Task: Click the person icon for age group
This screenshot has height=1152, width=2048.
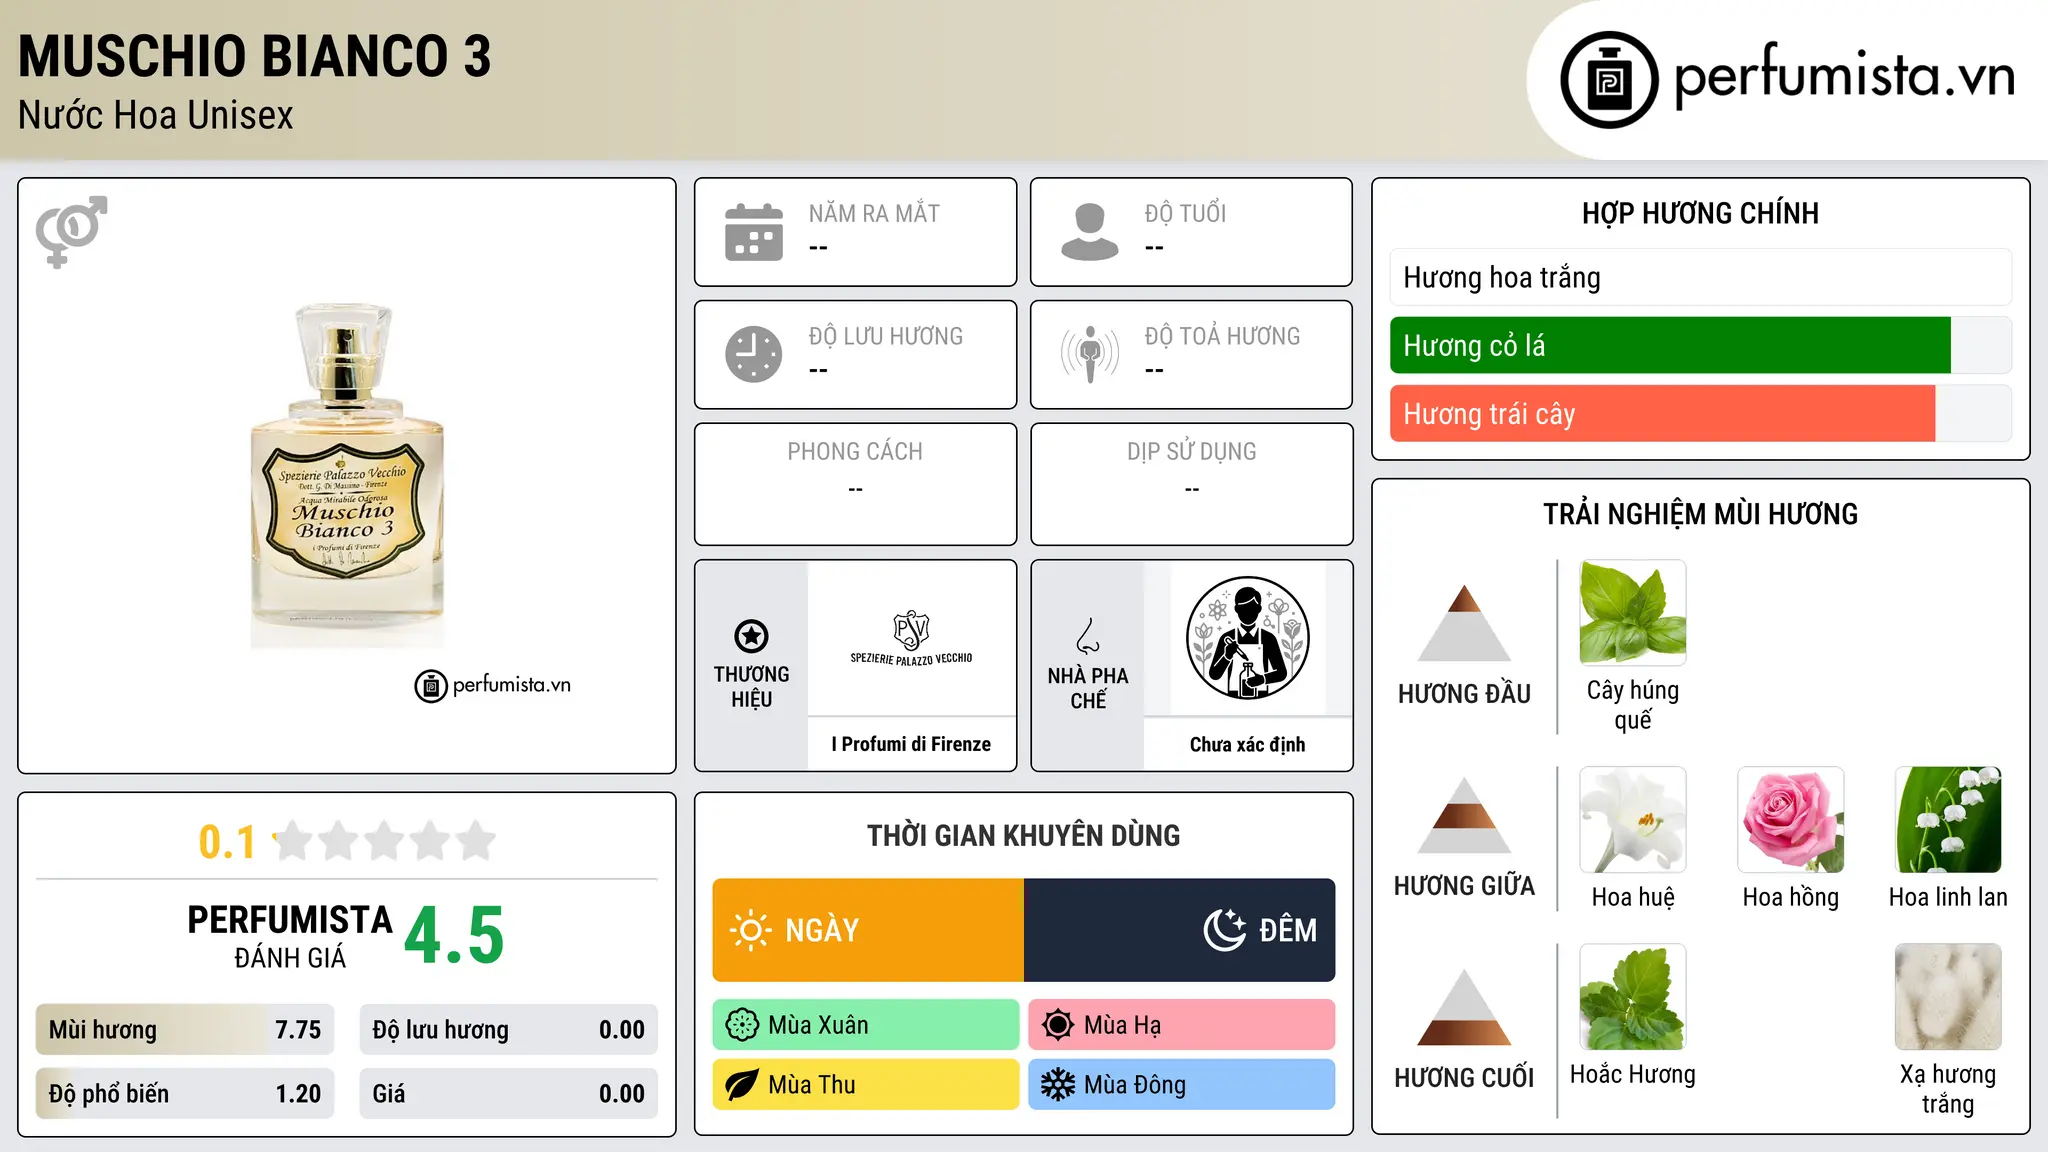Action: coord(1090,232)
